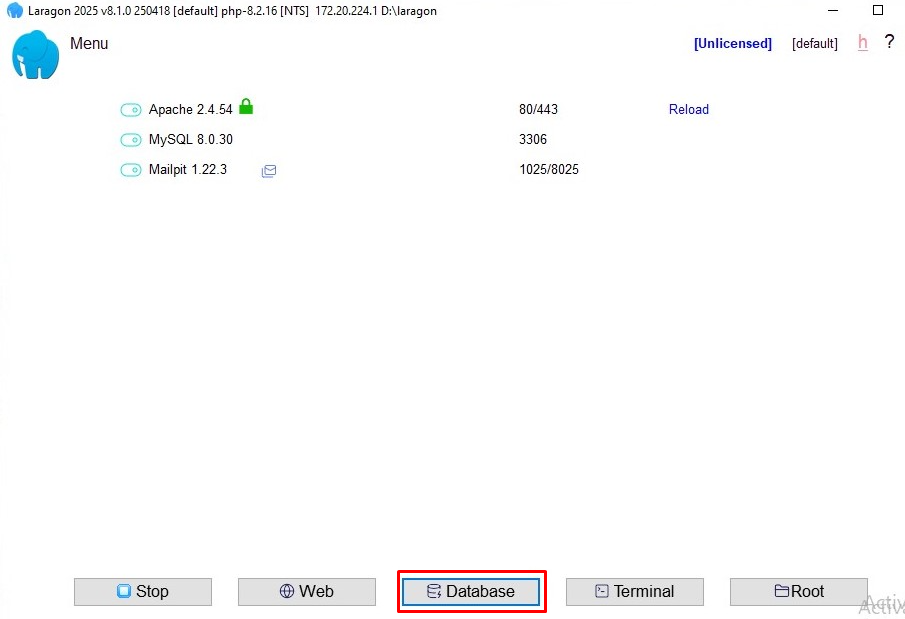Screen dimensions: 905x619
Task: Reload the Apache server
Action: coord(688,110)
